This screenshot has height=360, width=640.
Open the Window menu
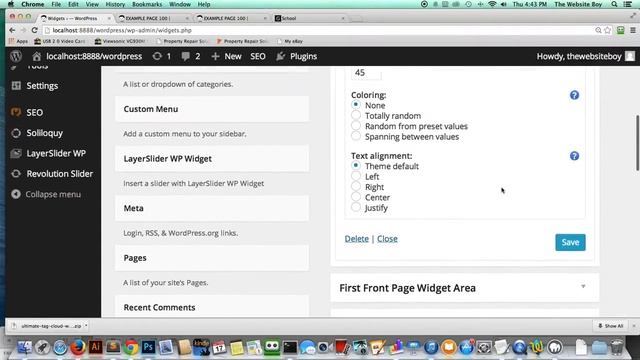click(x=180, y=4)
